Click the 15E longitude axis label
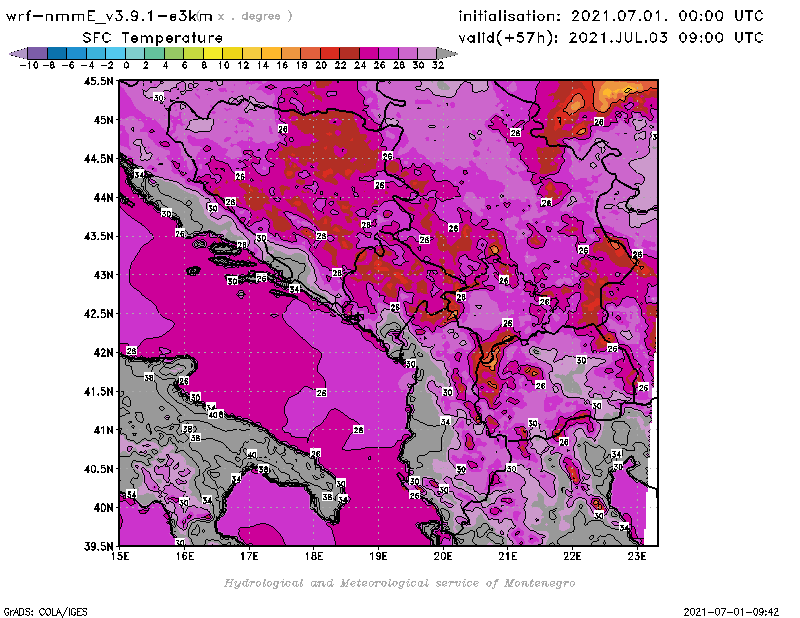 121,557
